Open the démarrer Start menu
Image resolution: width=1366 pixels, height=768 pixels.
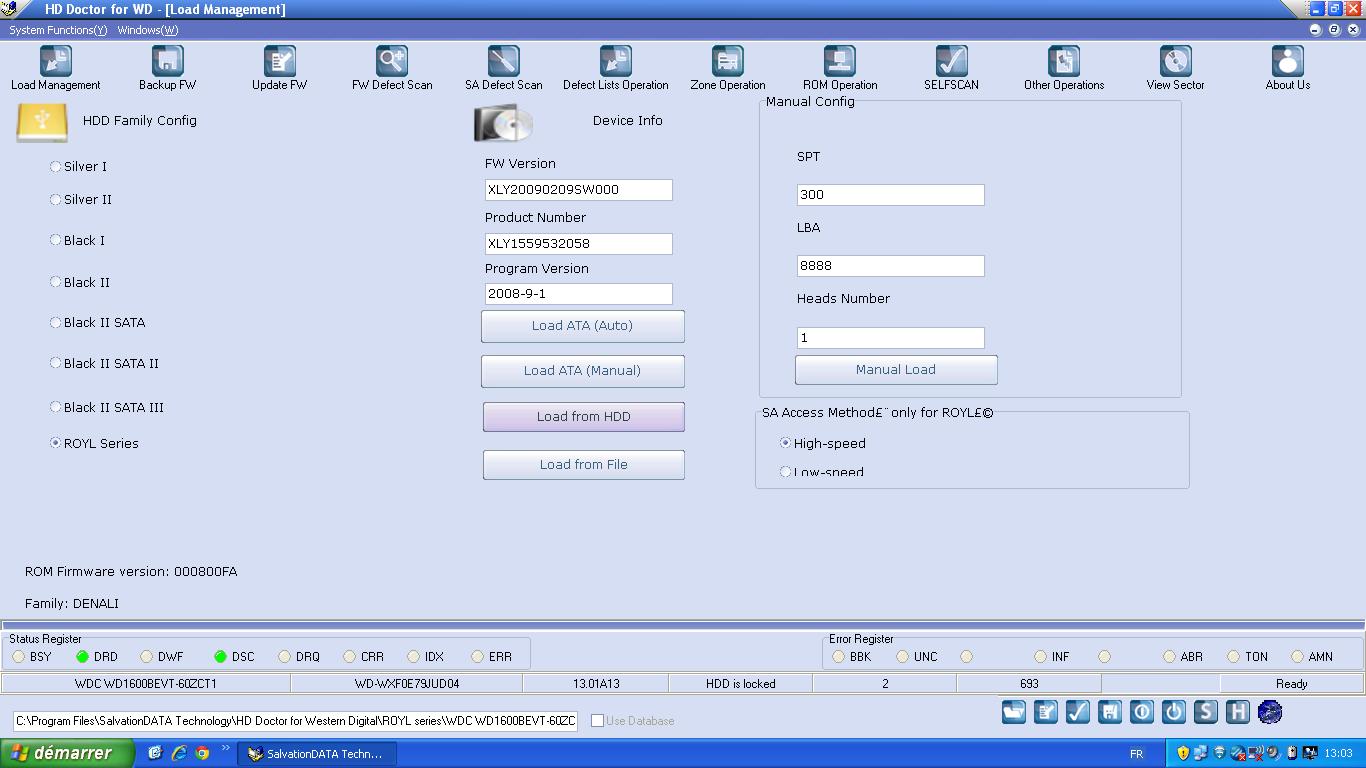[67, 753]
